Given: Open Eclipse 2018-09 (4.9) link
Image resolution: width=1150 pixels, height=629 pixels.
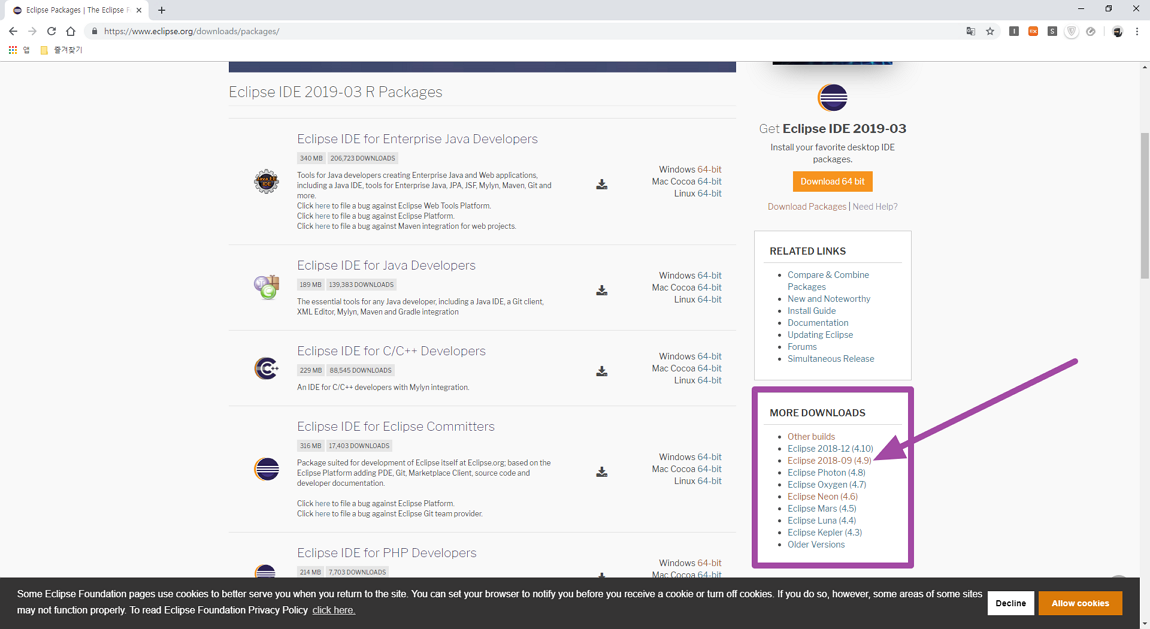Looking at the screenshot, I should 829,460.
